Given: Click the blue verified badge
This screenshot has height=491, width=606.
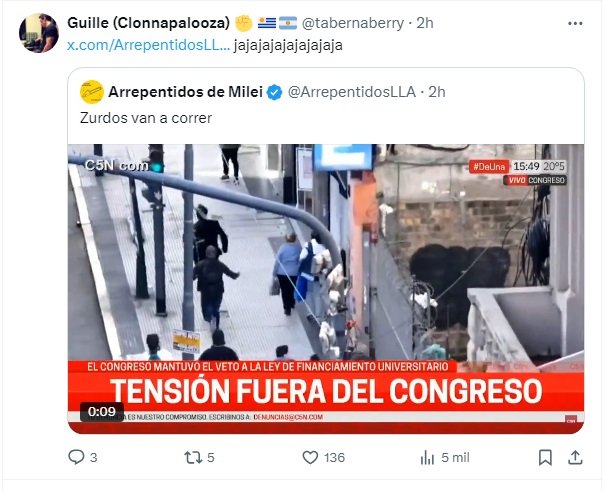Looking at the screenshot, I should click(x=275, y=92).
